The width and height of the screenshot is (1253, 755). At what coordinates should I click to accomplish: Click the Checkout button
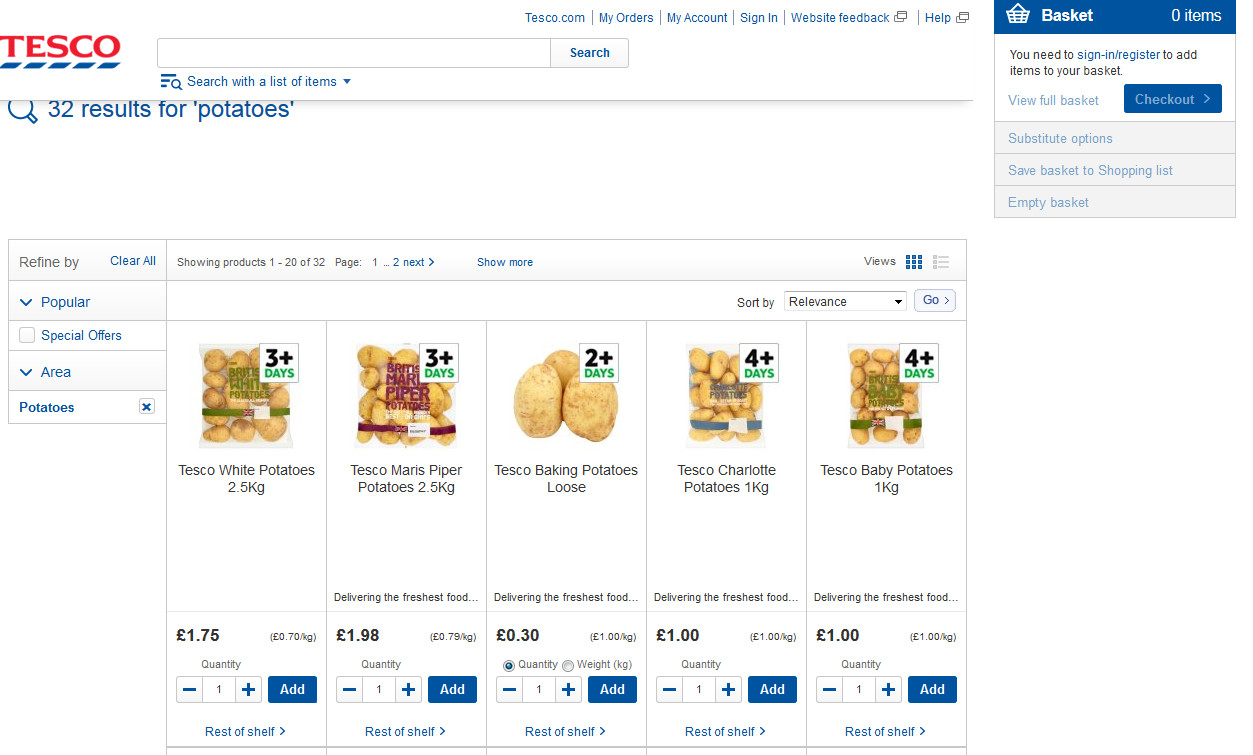point(1173,99)
